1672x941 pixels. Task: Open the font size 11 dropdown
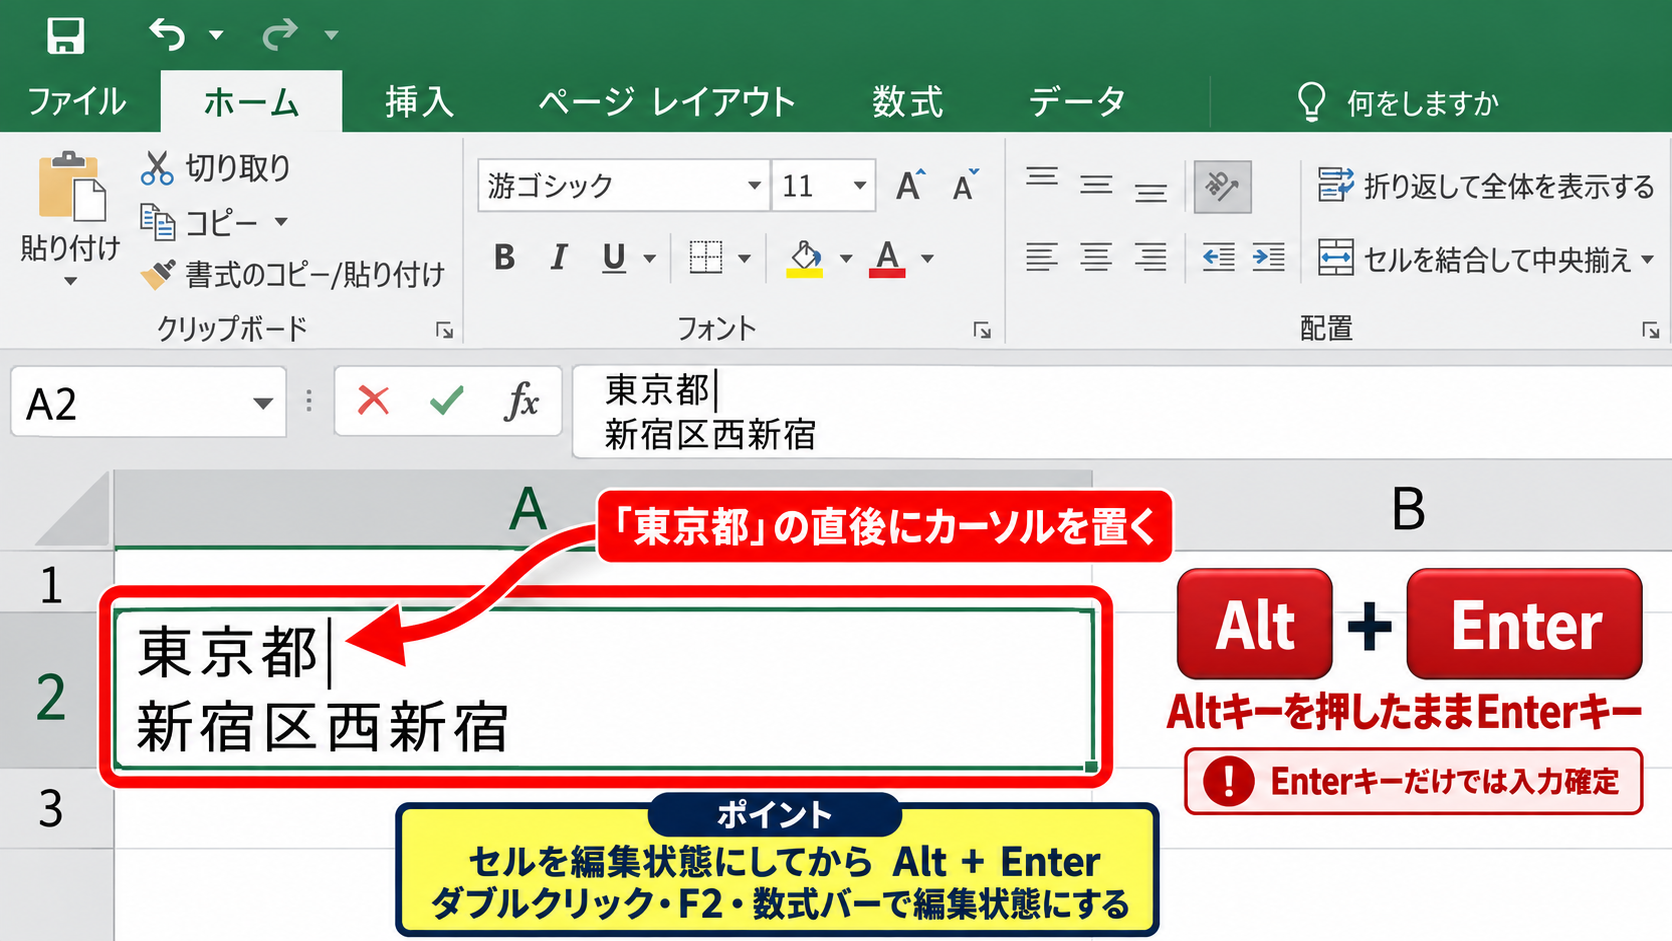[859, 186]
